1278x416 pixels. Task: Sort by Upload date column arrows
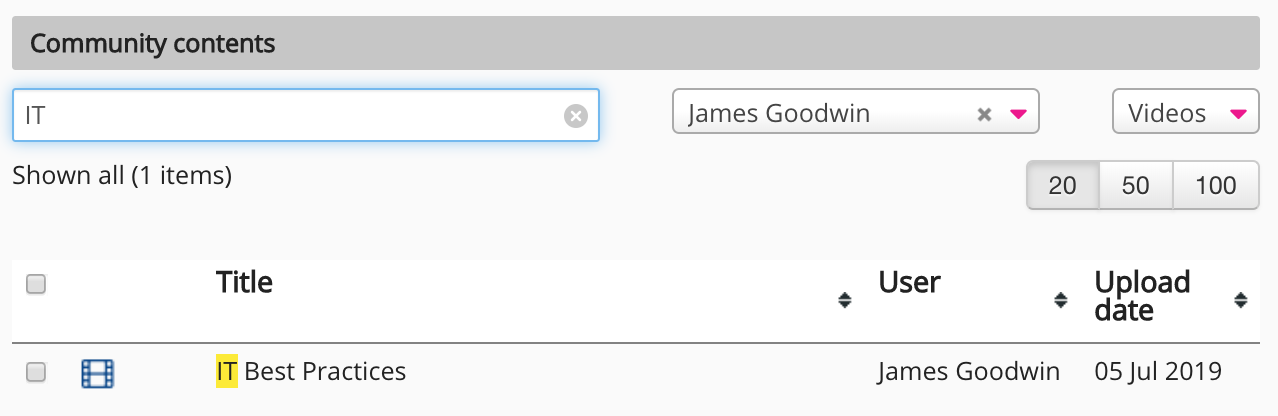(x=1241, y=300)
